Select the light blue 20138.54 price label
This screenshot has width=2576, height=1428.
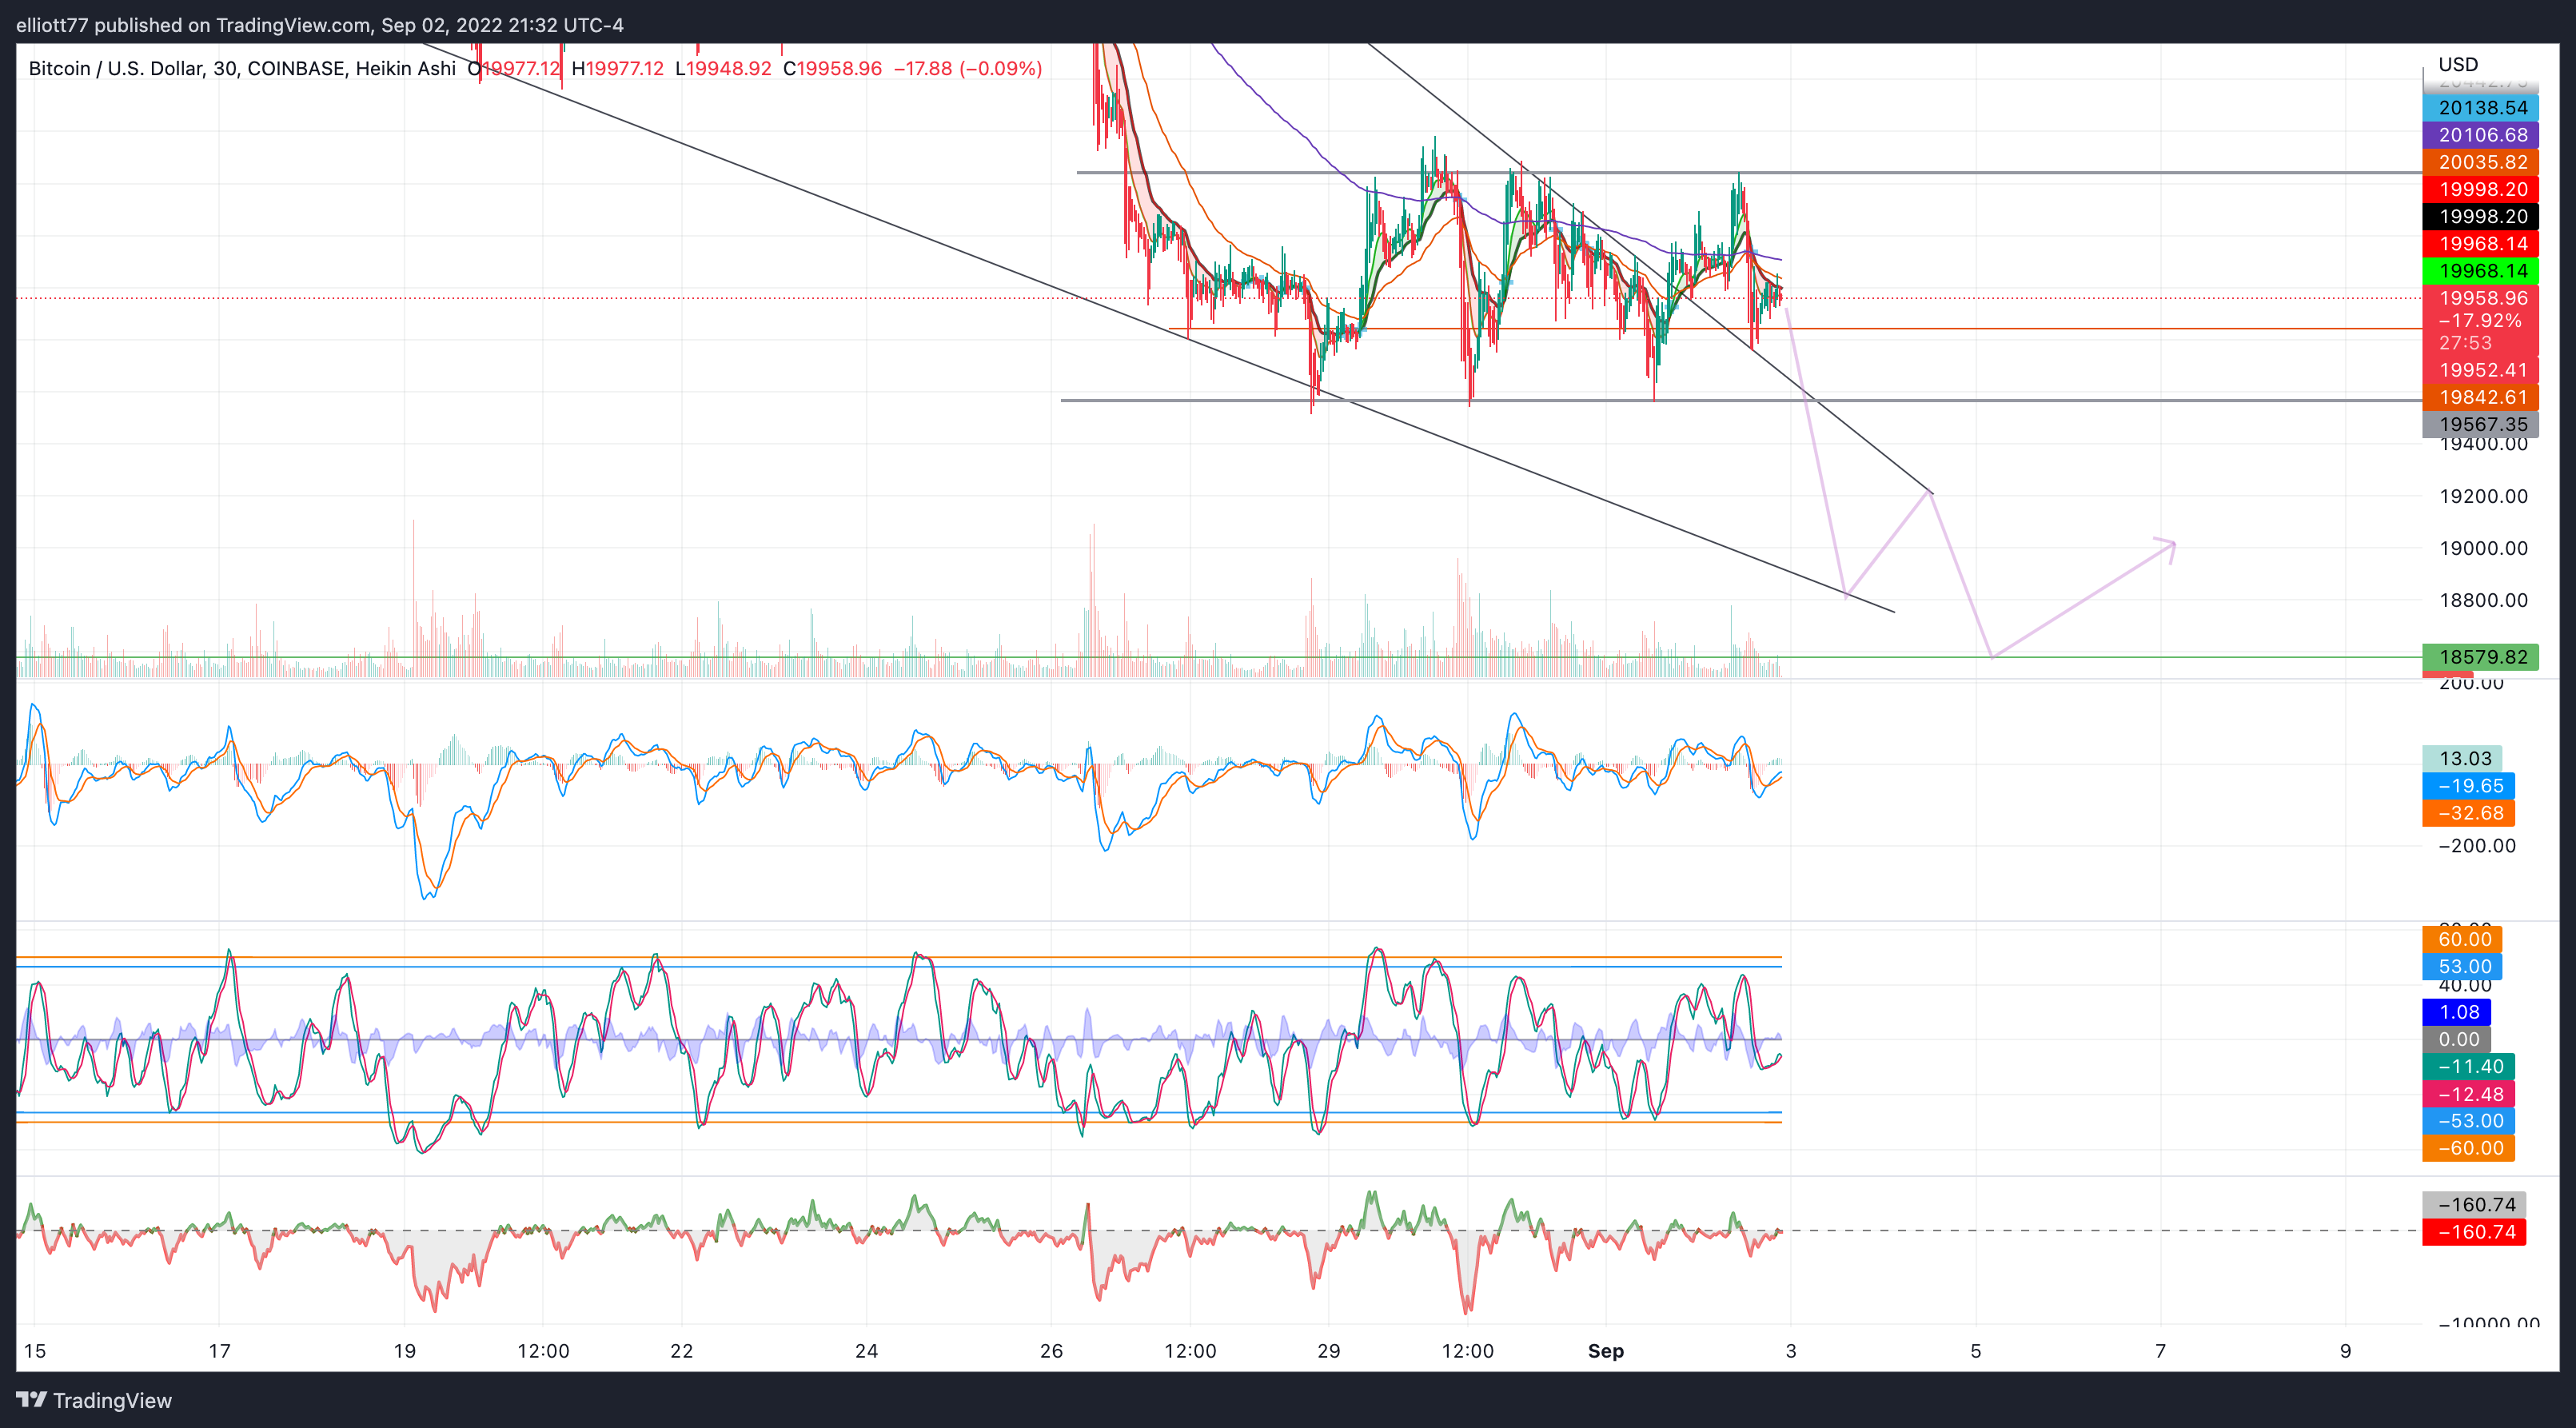[x=2480, y=107]
